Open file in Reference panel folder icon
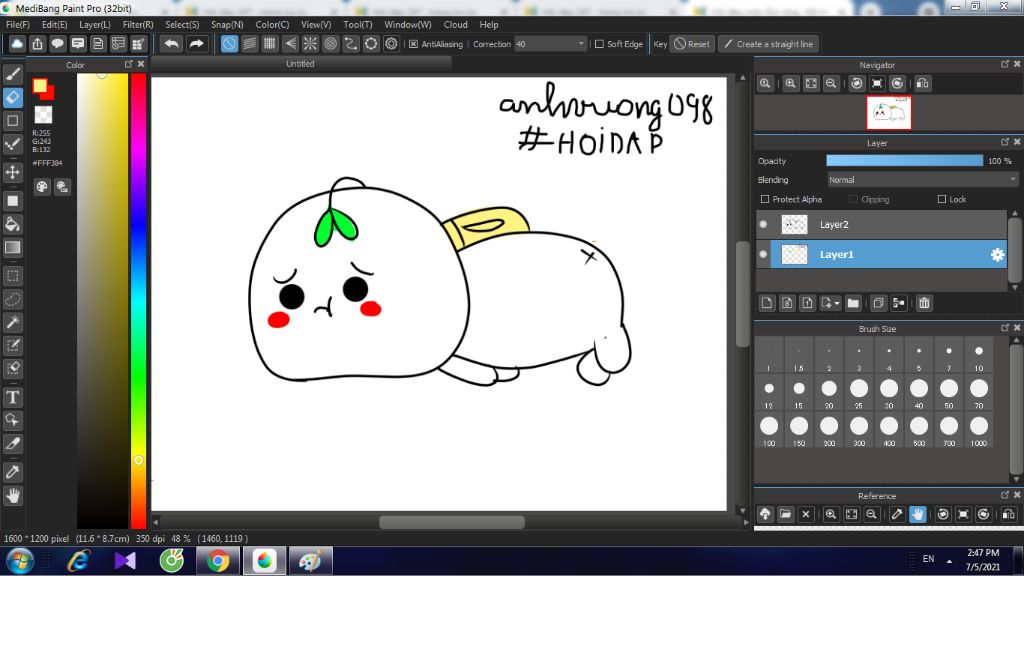 (x=786, y=514)
